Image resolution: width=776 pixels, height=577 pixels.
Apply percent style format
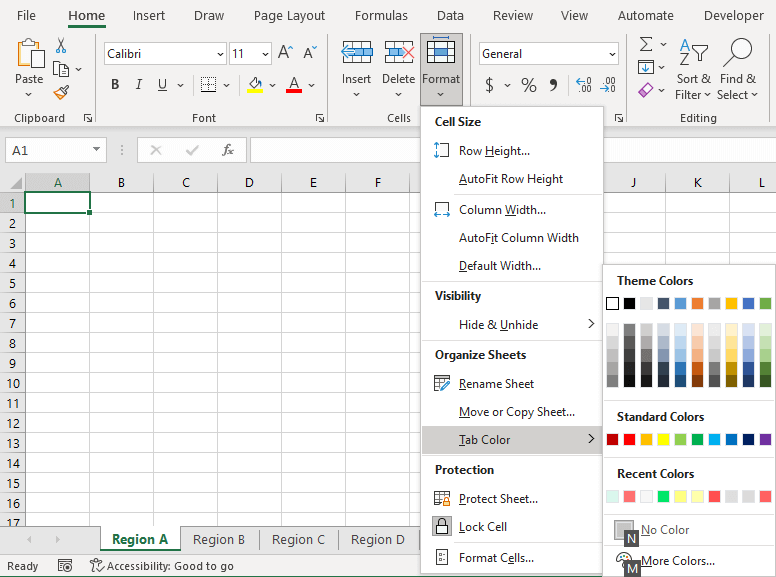coord(529,85)
